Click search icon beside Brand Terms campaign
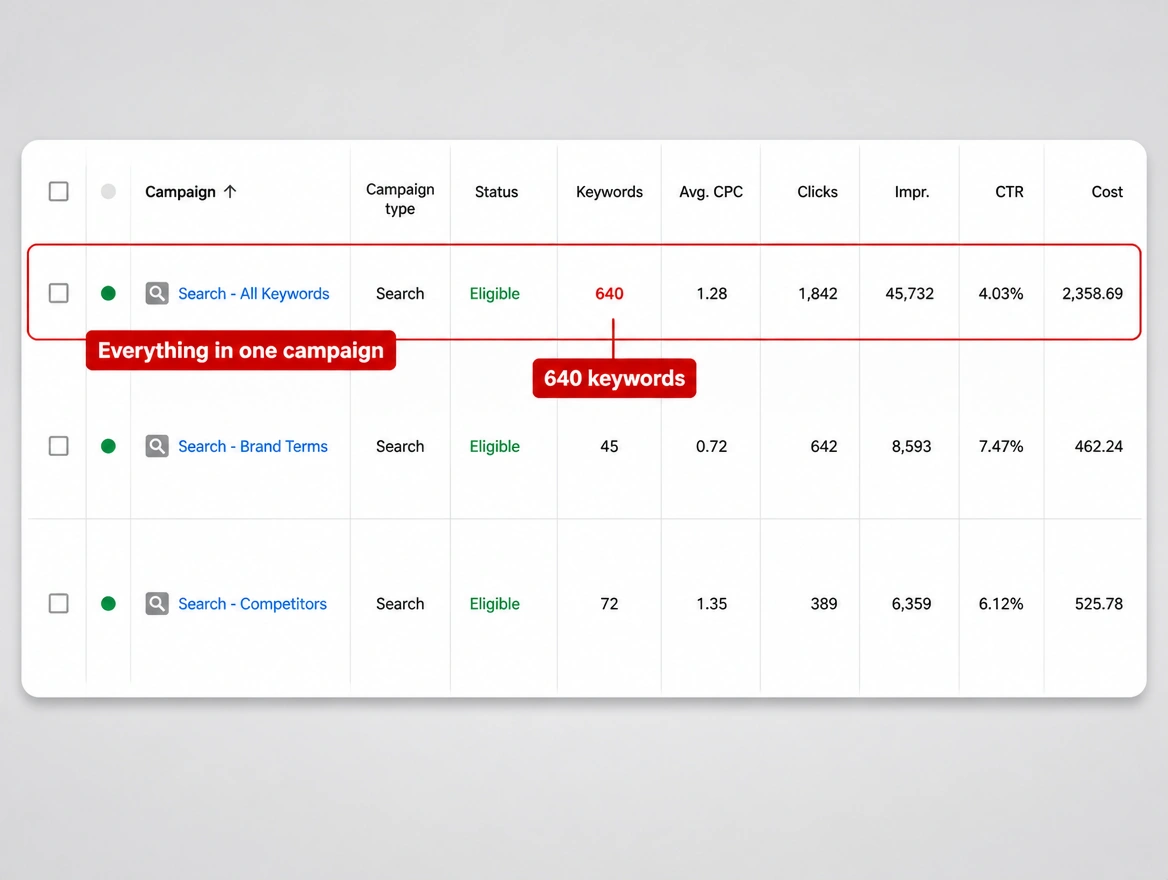Screen dimensions: 1168x880 pos(157,446)
